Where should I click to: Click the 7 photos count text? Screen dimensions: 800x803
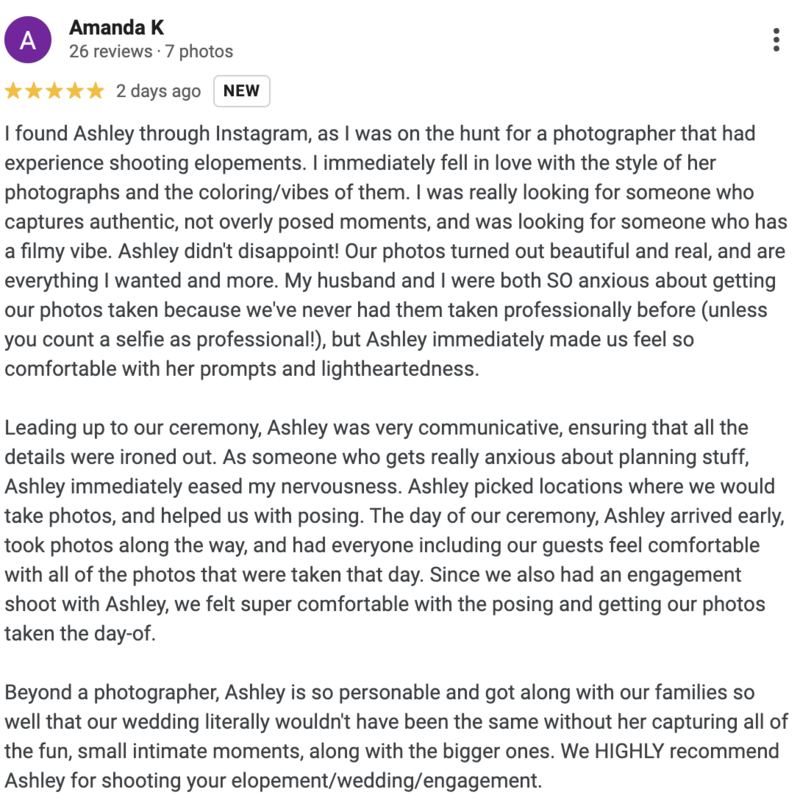click(199, 51)
